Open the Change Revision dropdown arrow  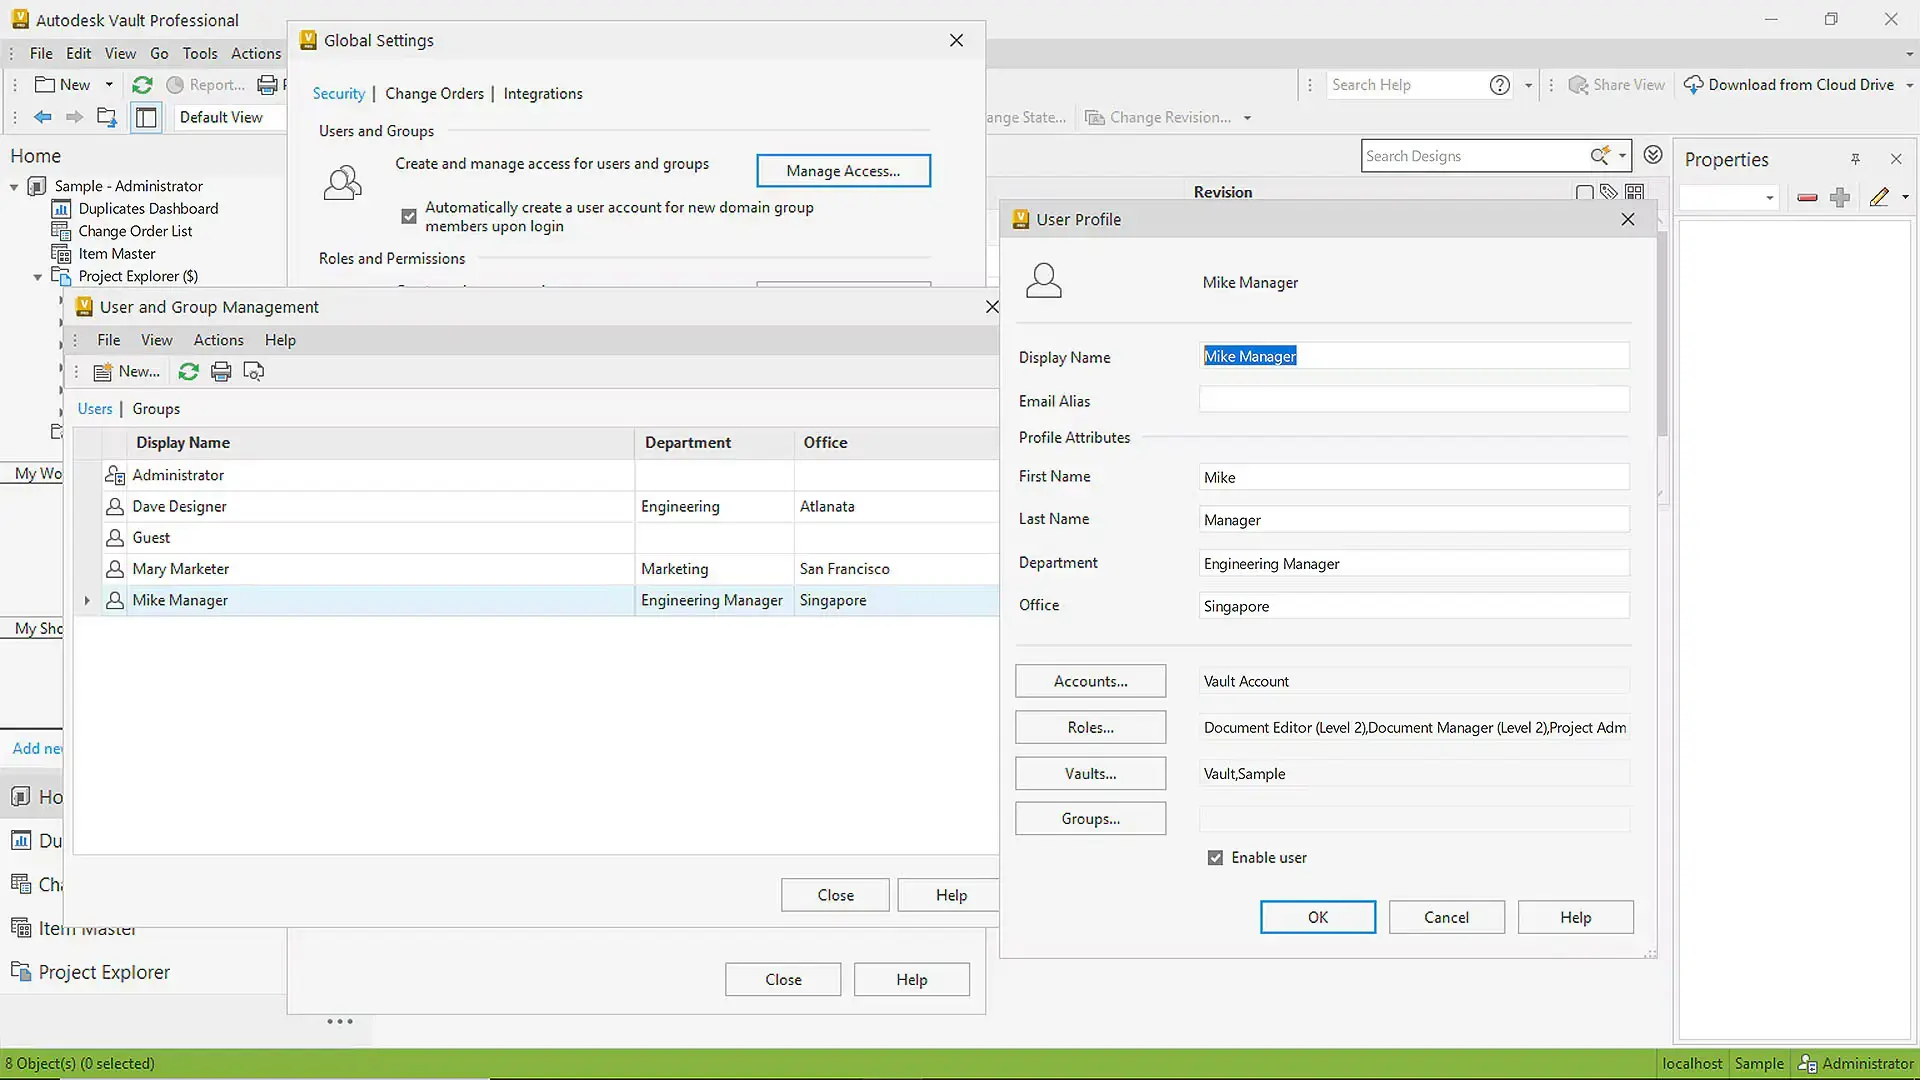(x=1247, y=118)
